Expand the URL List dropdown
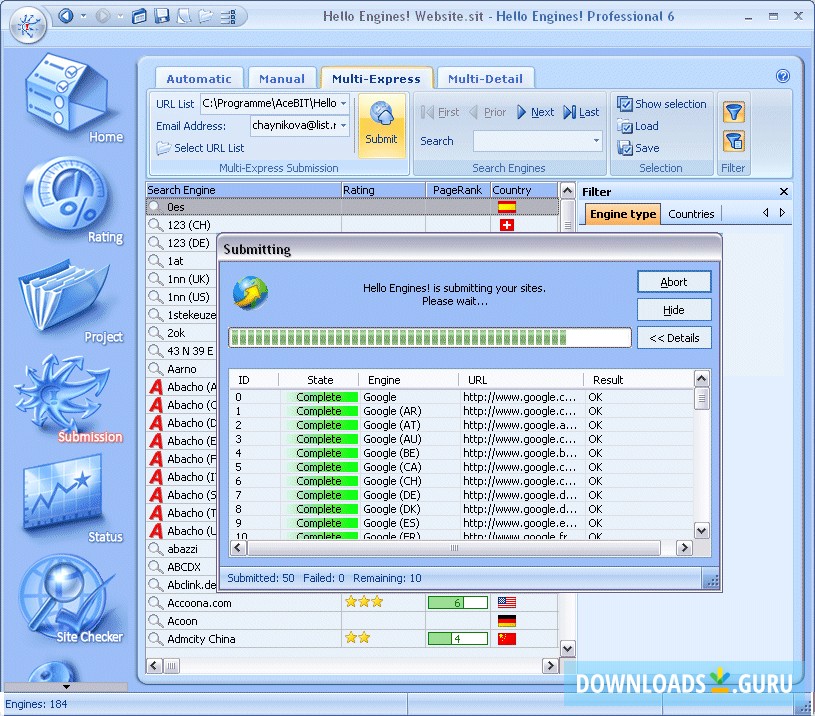 click(343, 103)
